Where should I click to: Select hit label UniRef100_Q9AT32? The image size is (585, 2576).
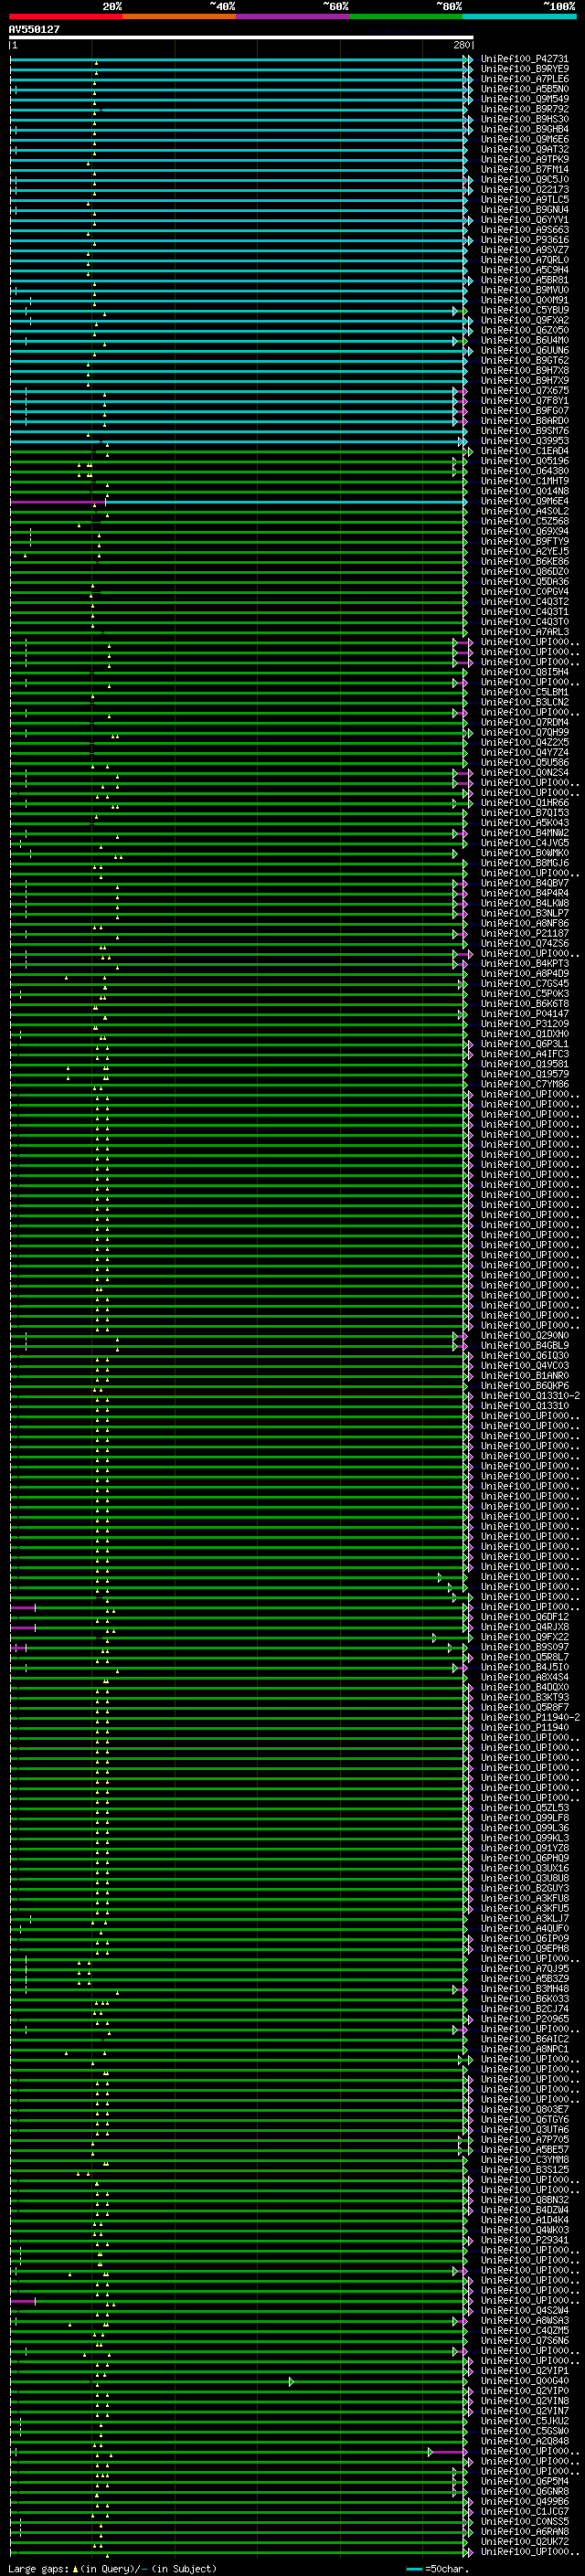point(524,149)
